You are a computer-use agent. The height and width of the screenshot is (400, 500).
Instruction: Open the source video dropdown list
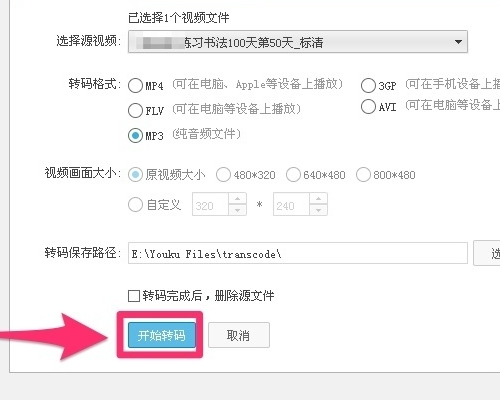pyautogui.click(x=298, y=42)
